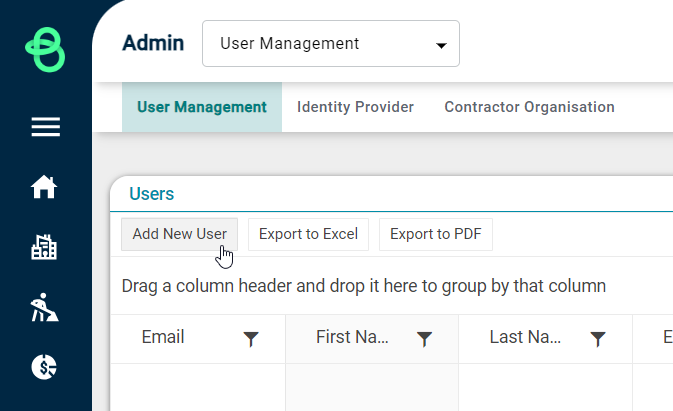Open the Contractor Organisation tab

pyautogui.click(x=529, y=107)
